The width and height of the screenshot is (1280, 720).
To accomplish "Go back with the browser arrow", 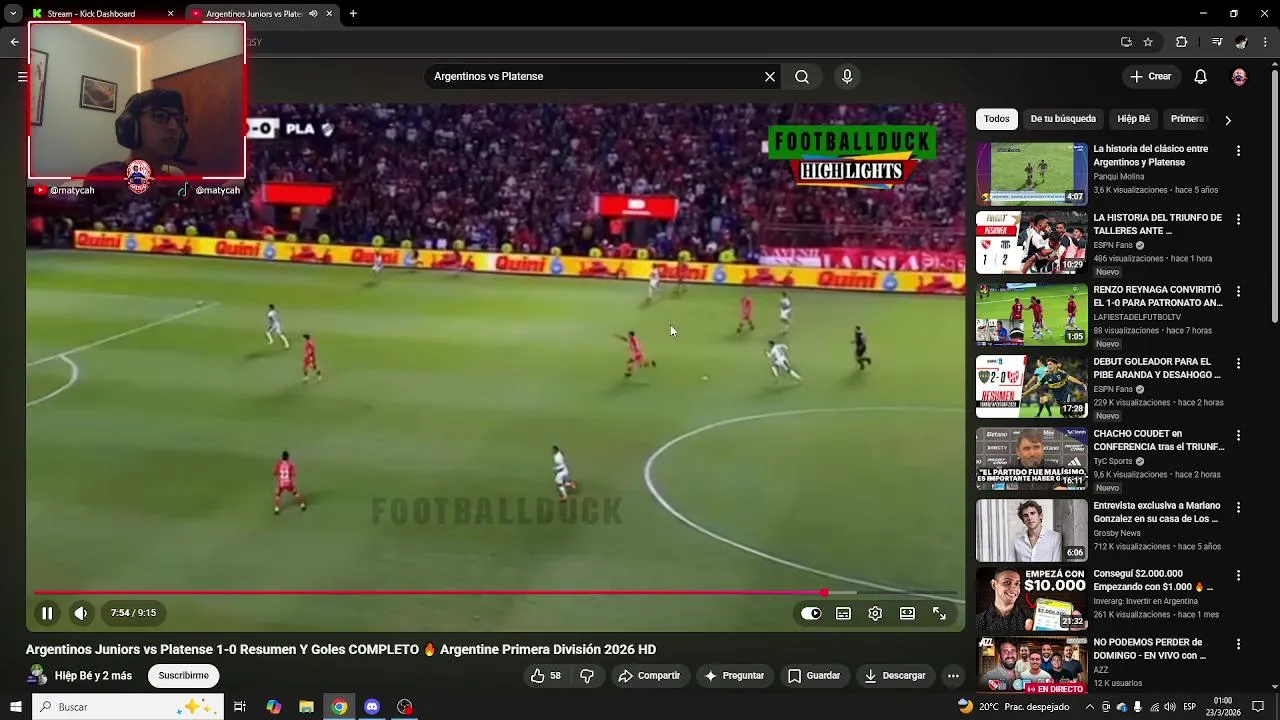I will point(14,42).
